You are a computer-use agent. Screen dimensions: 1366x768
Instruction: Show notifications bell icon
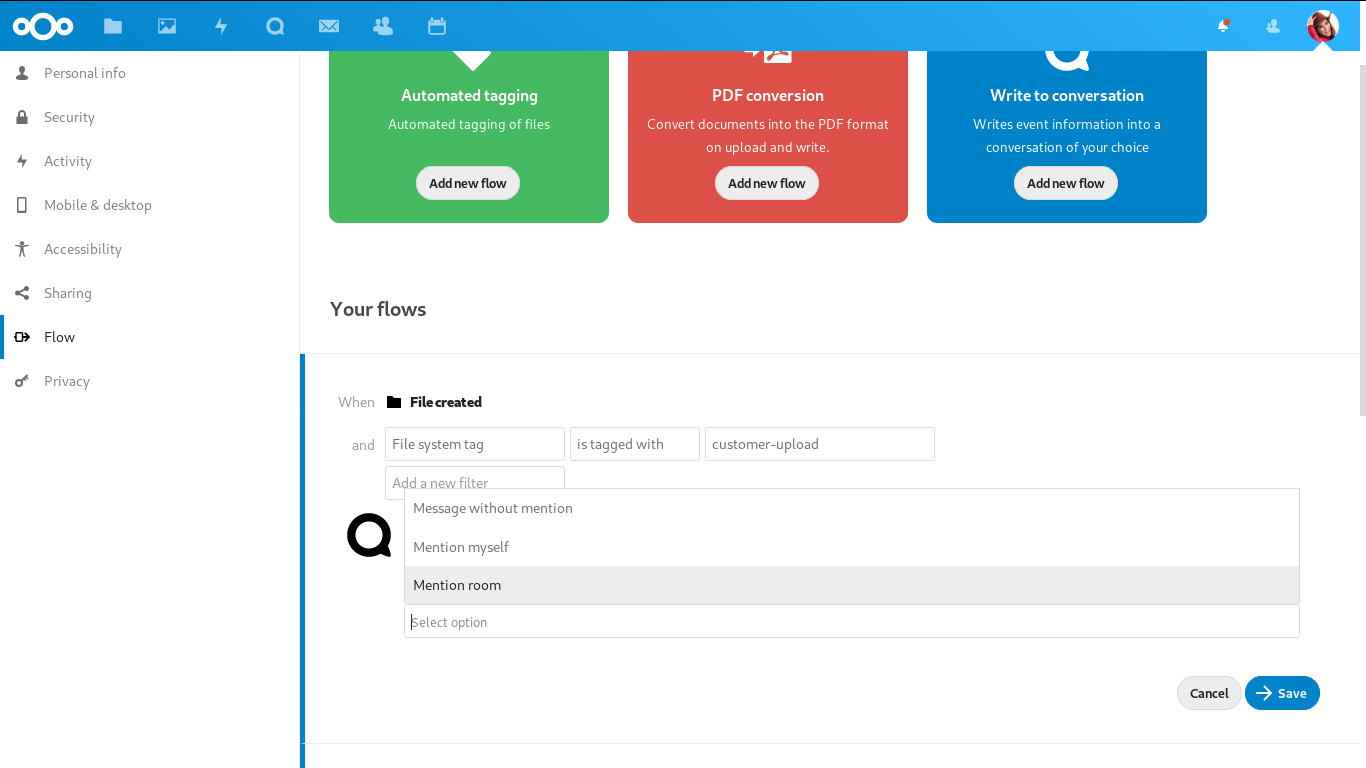tap(1223, 26)
